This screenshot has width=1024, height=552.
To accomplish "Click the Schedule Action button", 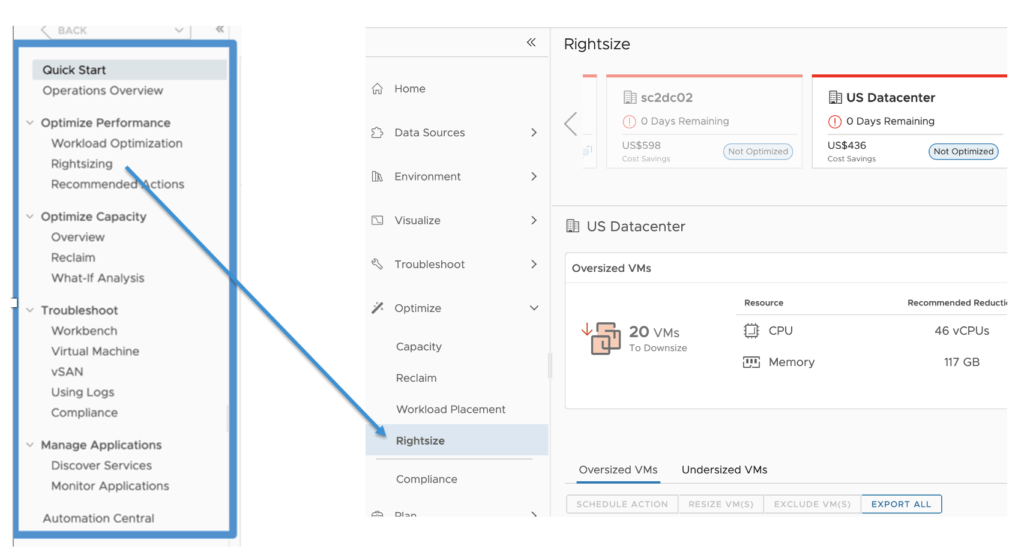I will click(x=621, y=505).
